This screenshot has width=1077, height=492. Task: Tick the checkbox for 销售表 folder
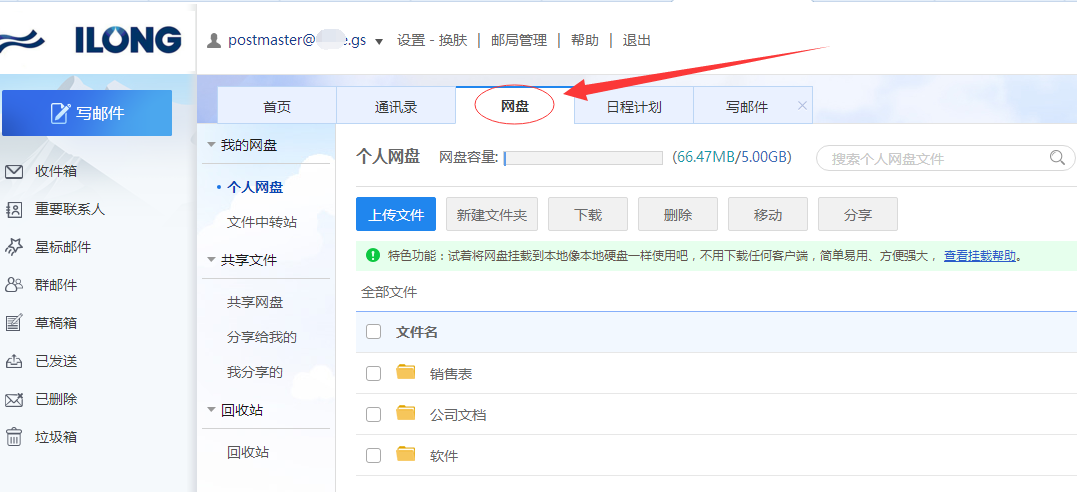tap(373, 373)
